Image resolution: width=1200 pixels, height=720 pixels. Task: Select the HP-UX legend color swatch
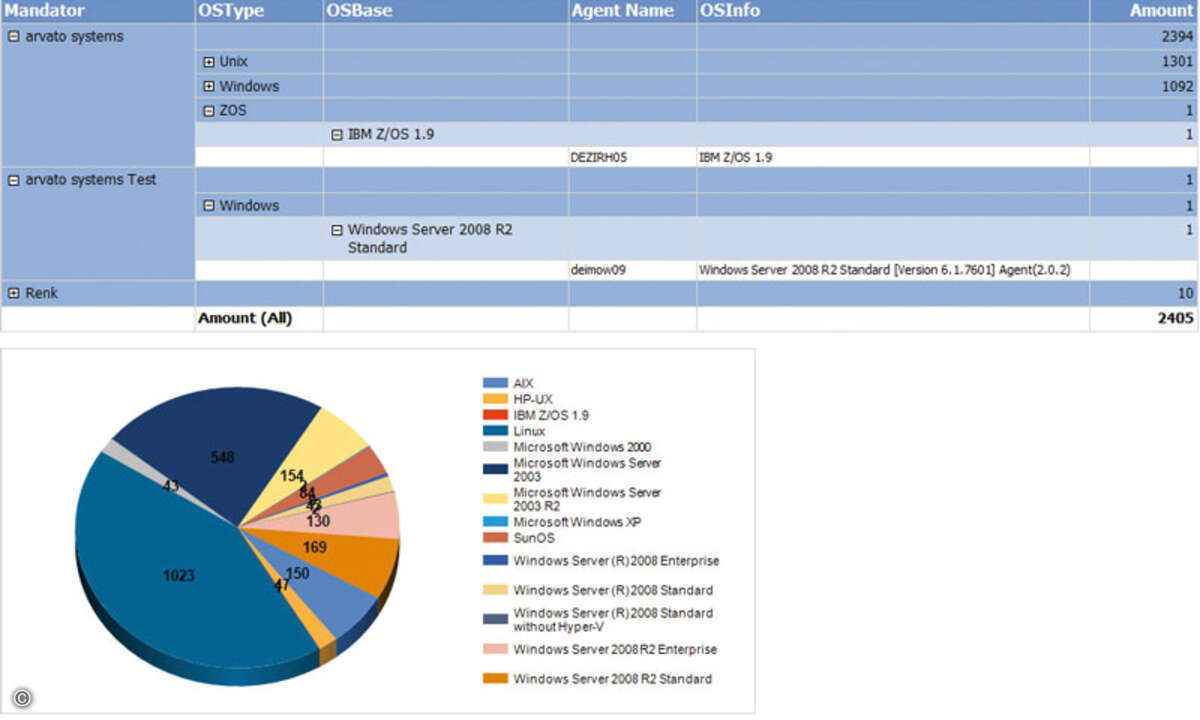pos(495,399)
